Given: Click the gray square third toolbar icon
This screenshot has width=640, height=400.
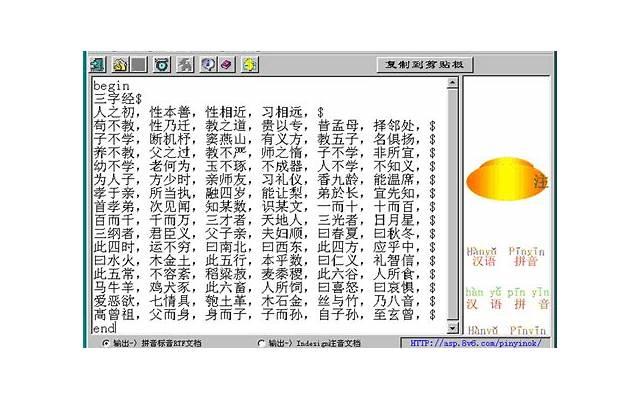Looking at the screenshot, I should 139,64.
